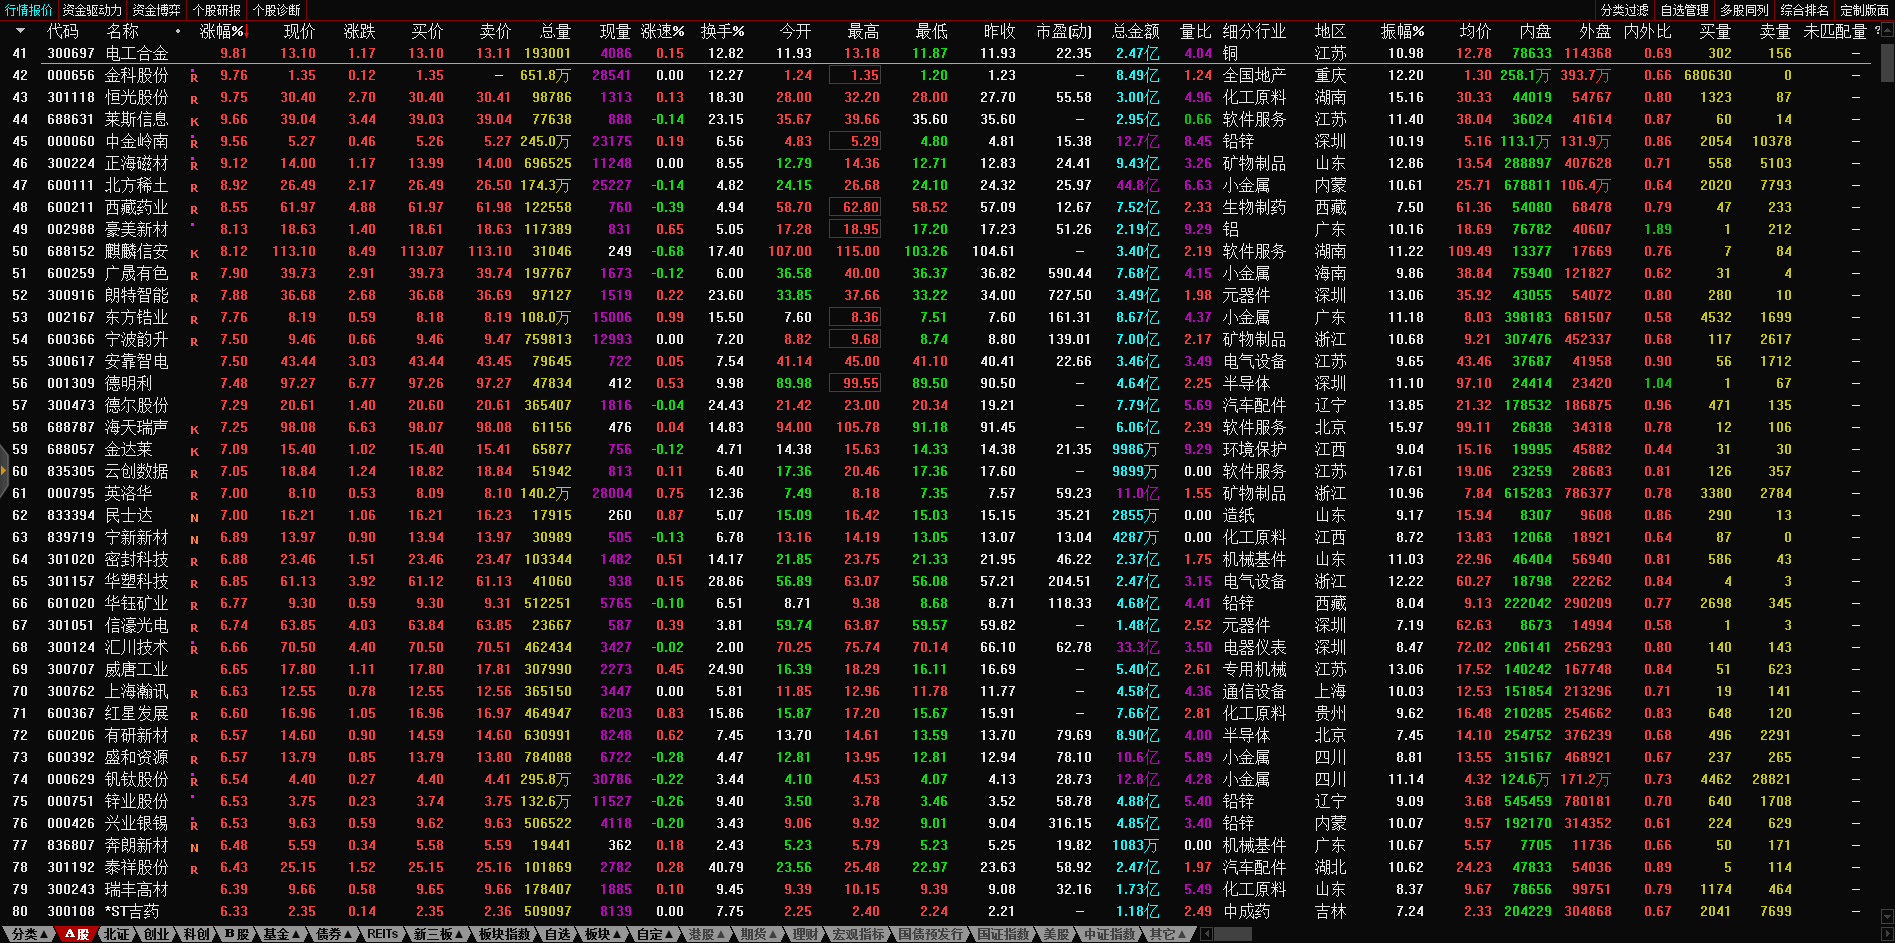Select the 创业 market tab
The height and width of the screenshot is (943, 1895).
tap(157, 934)
